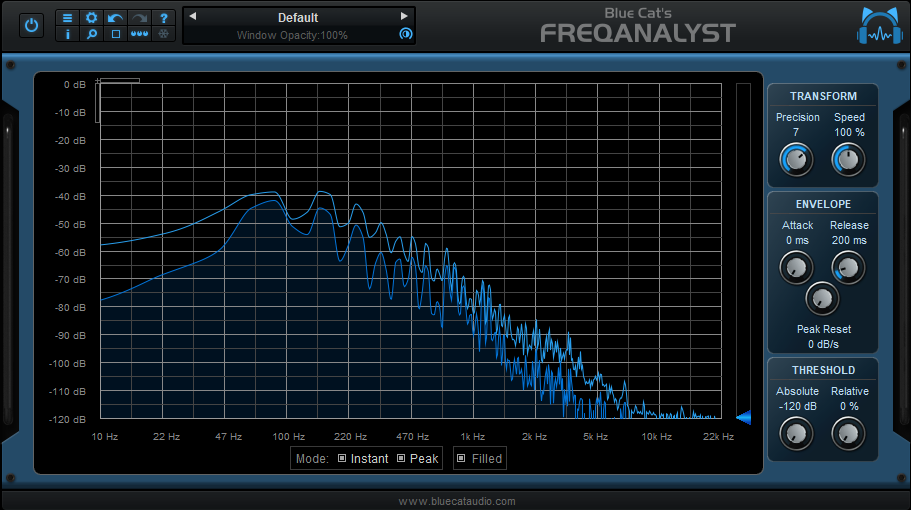911x510 pixels.
Task: Click the TRANSFORM panel header
Action: [823, 96]
